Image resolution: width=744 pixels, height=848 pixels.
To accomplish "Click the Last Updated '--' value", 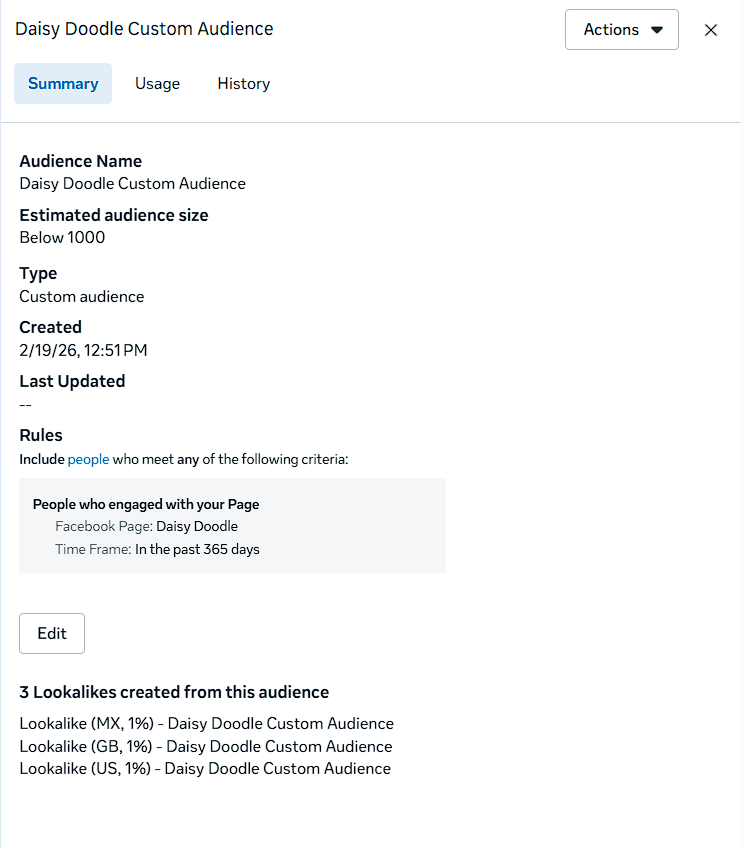I will click(x=26, y=404).
